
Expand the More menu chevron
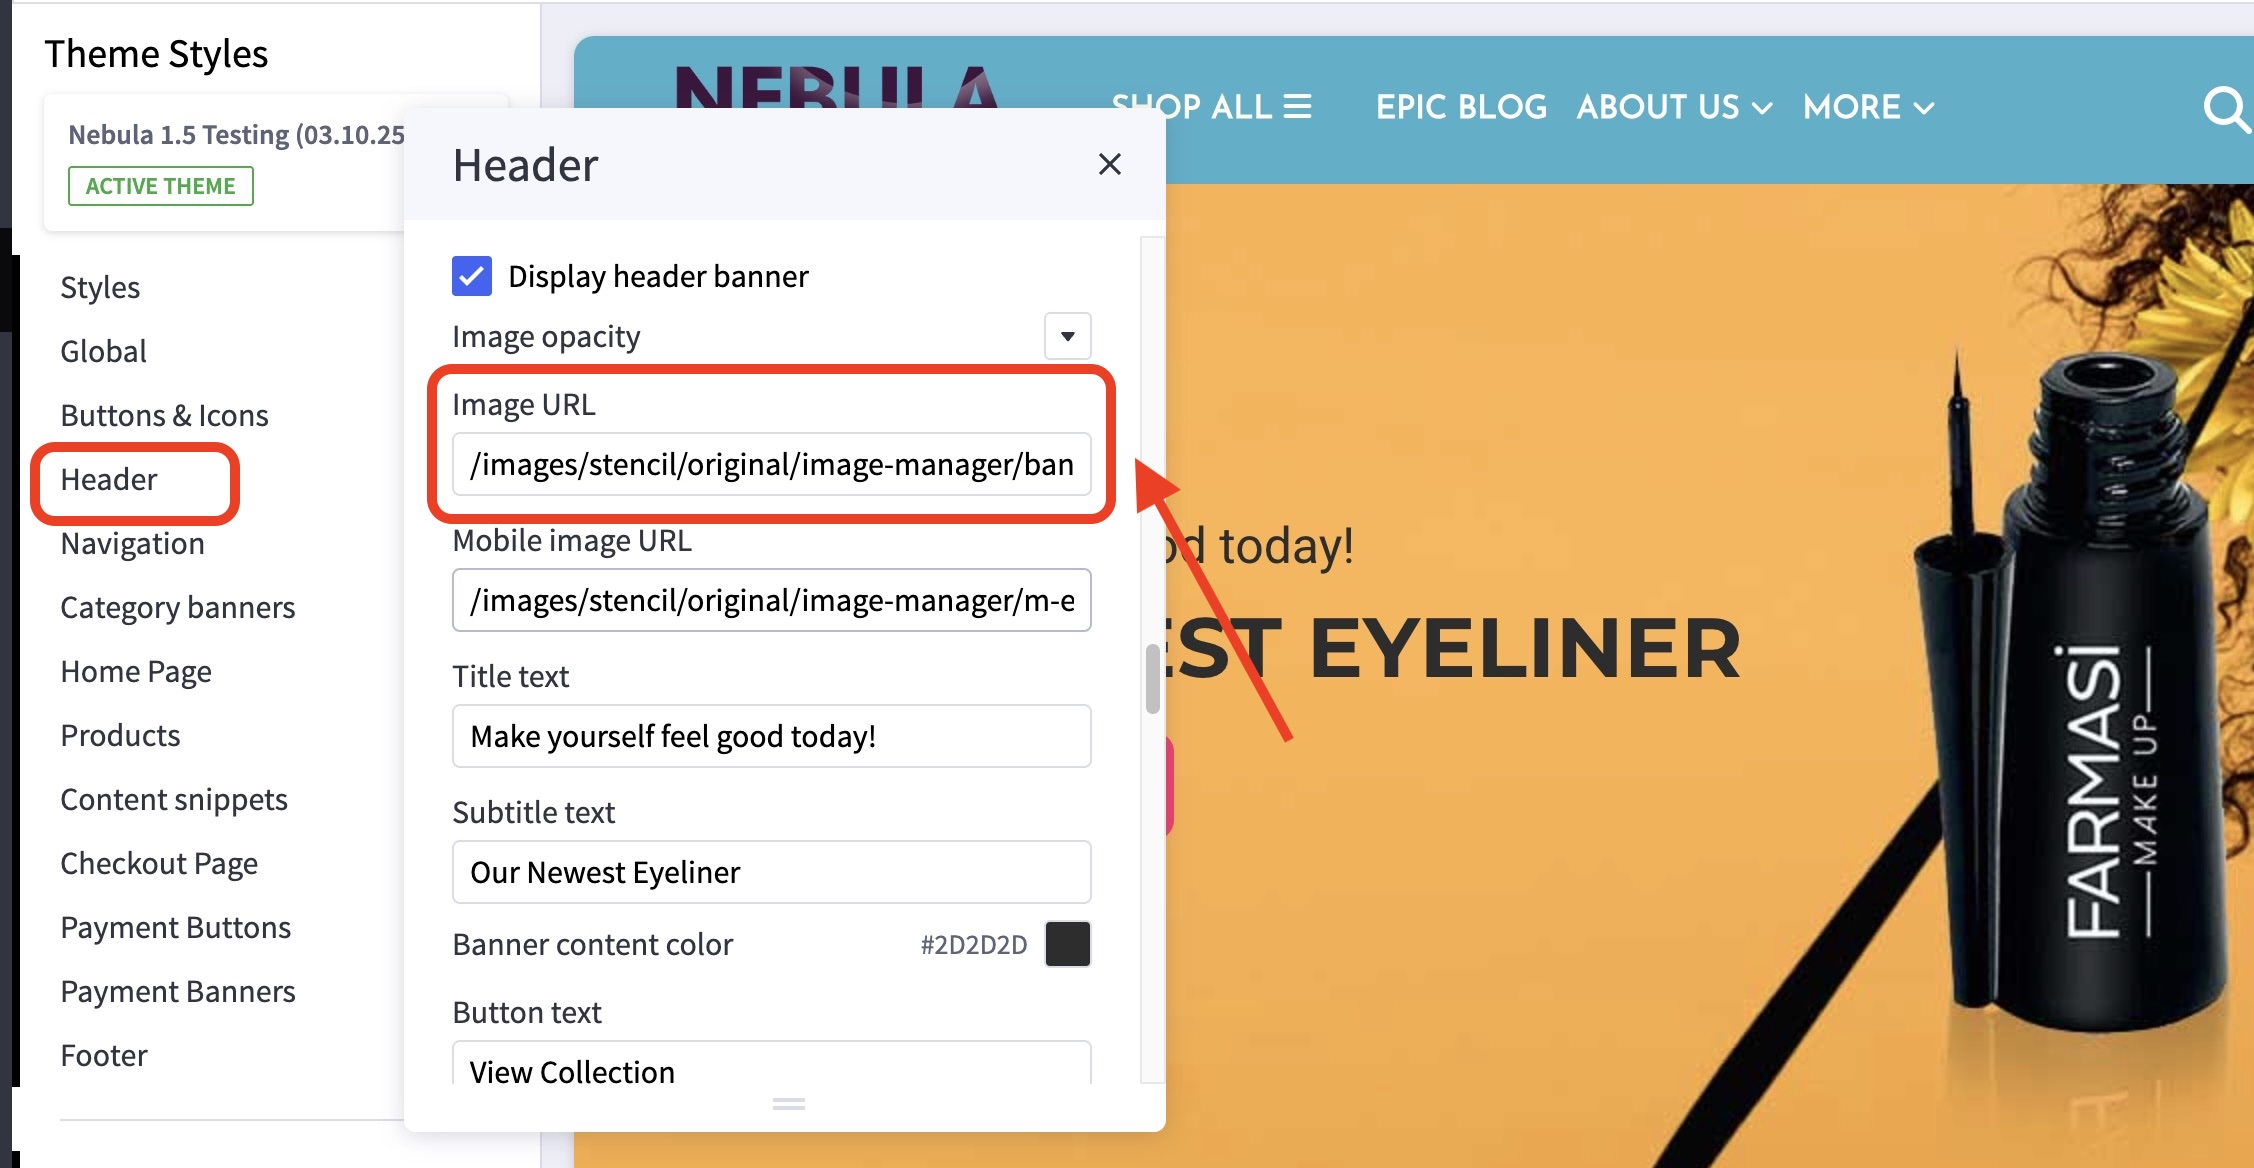(x=1924, y=108)
